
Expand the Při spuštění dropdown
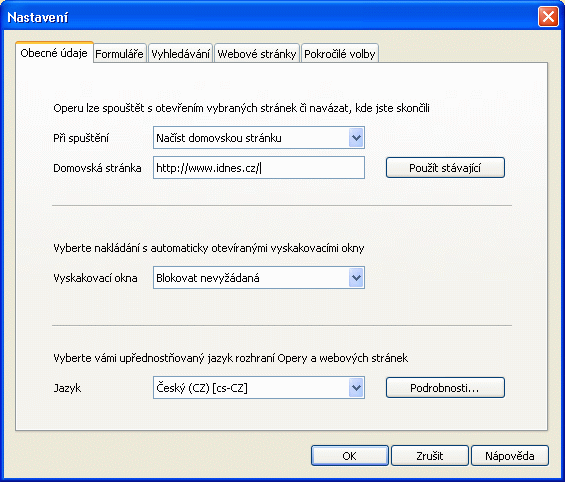(x=259, y=138)
